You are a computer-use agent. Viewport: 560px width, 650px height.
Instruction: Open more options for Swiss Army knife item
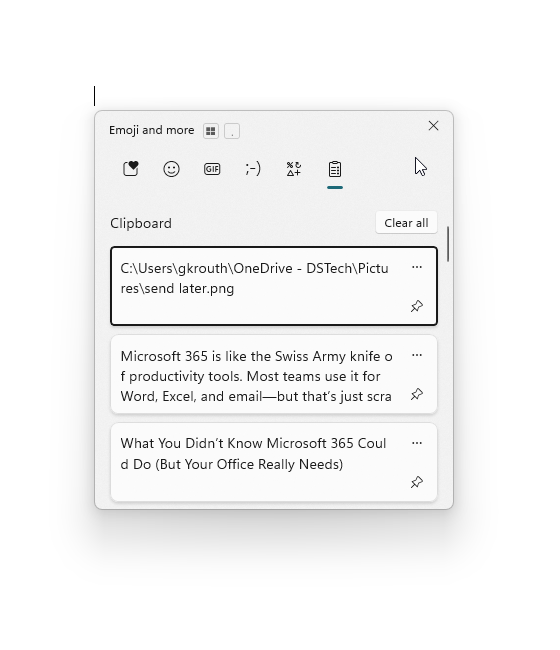point(417,355)
